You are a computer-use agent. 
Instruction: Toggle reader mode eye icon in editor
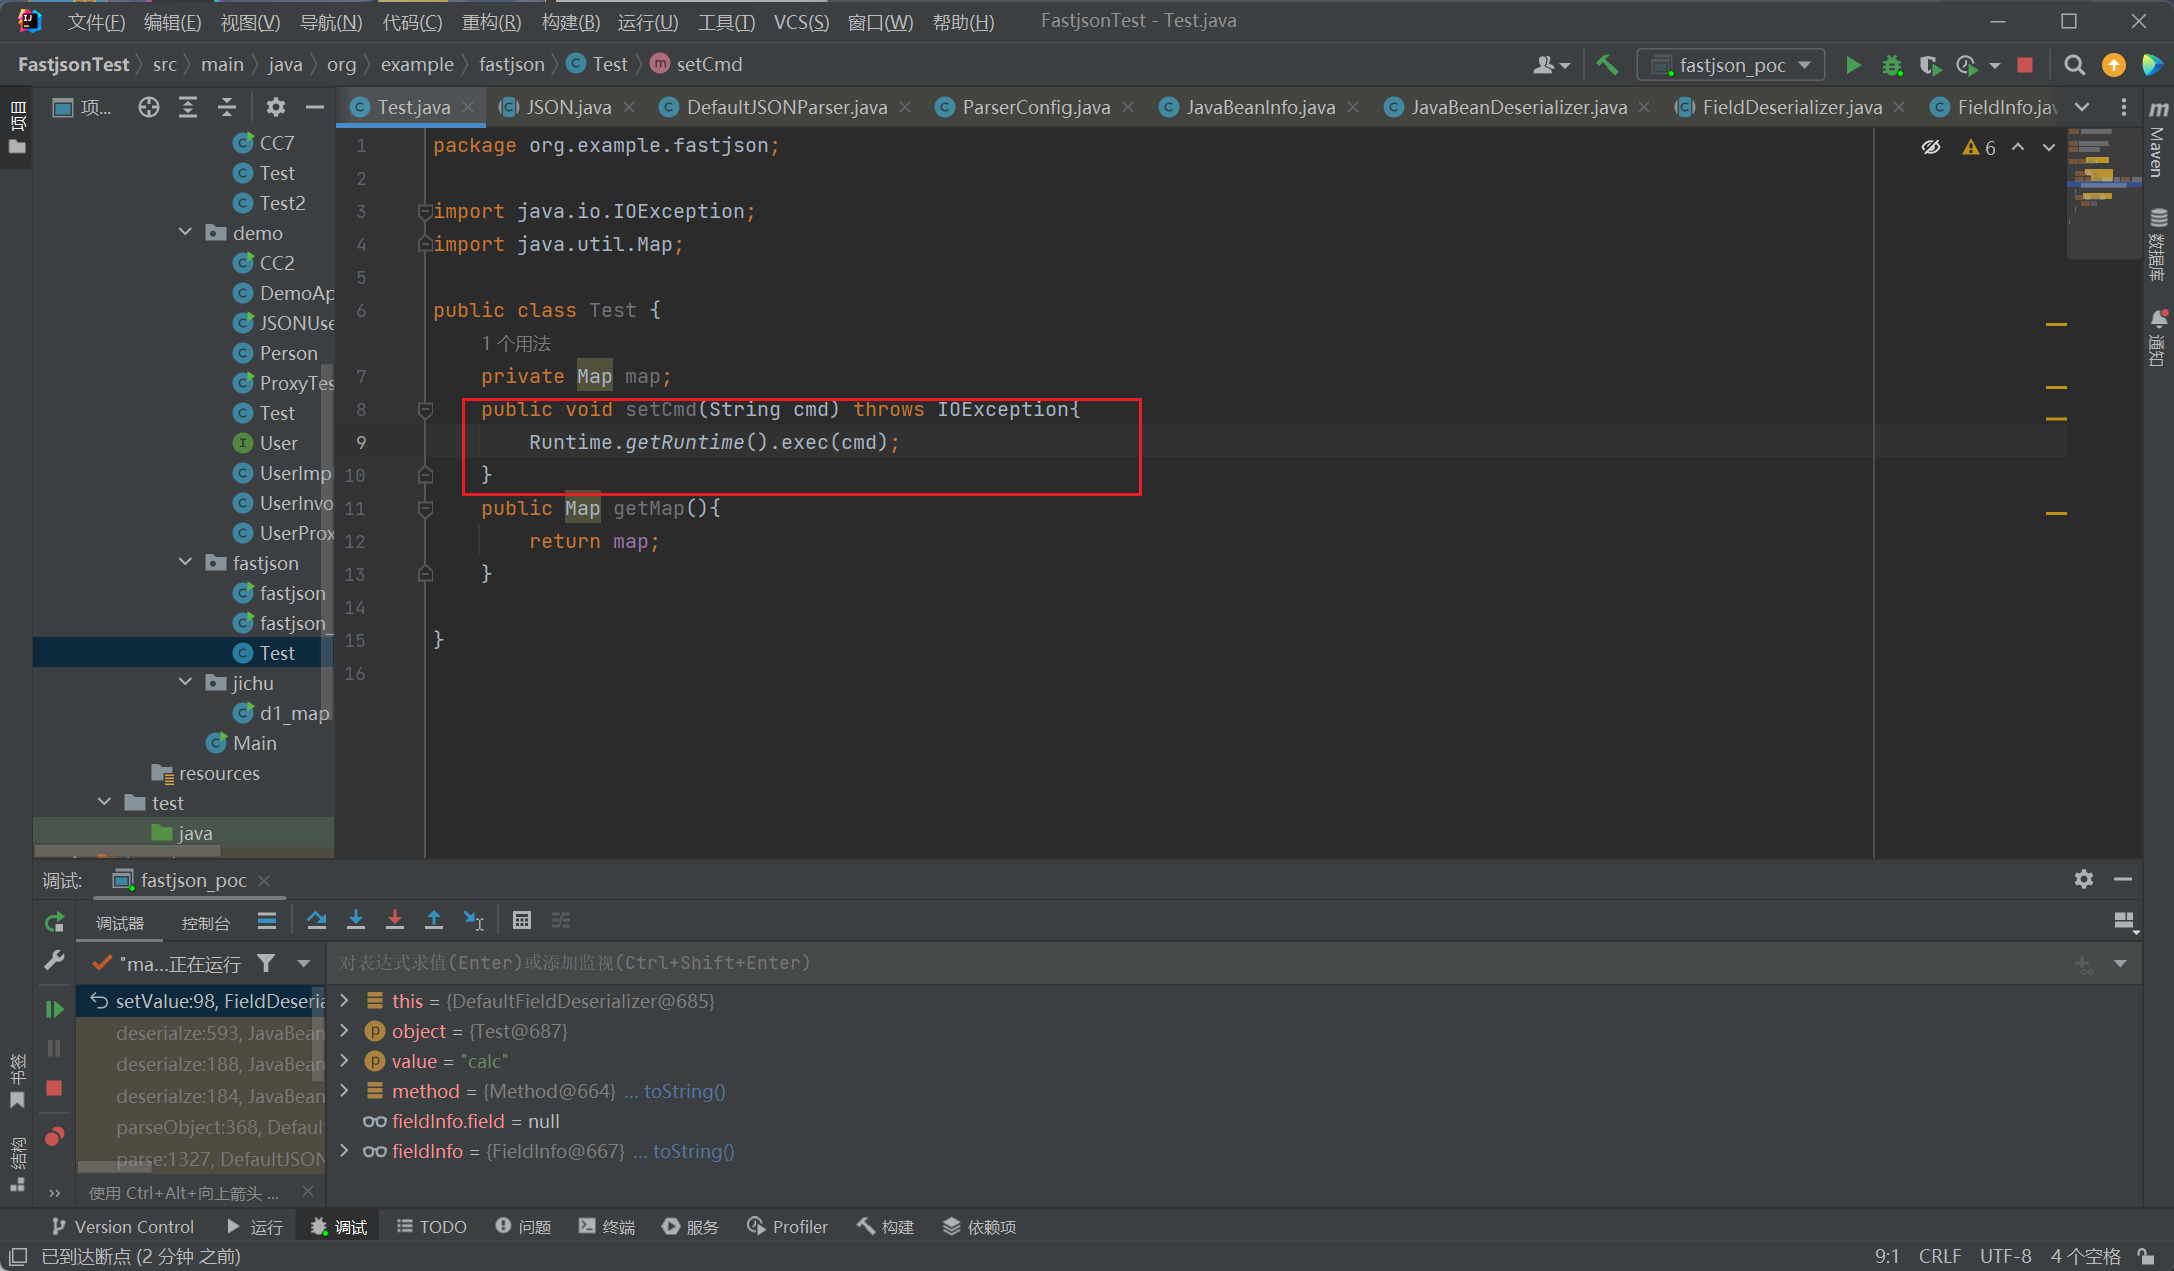coord(1930,147)
